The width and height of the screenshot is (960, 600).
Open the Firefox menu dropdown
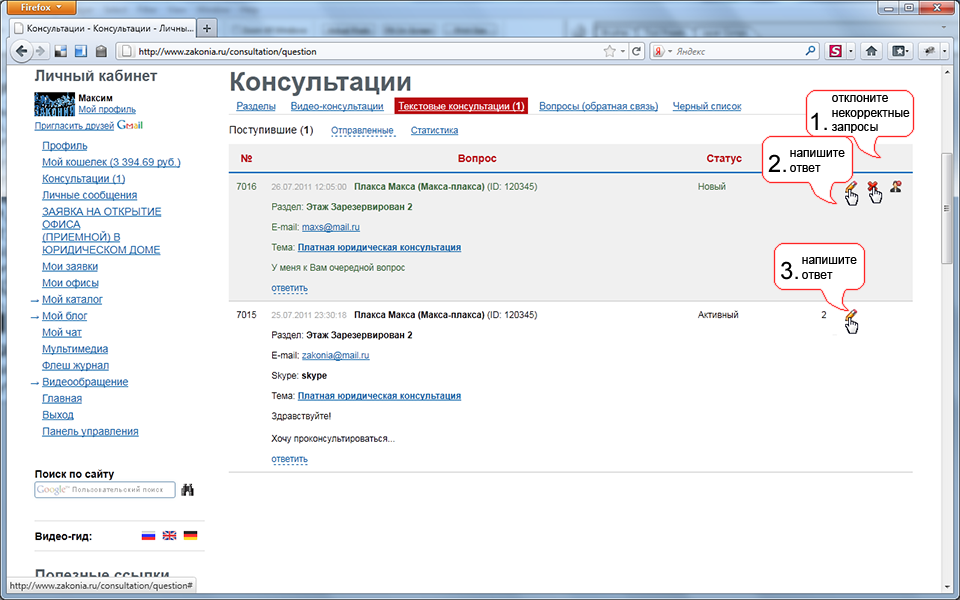click(x=42, y=7)
